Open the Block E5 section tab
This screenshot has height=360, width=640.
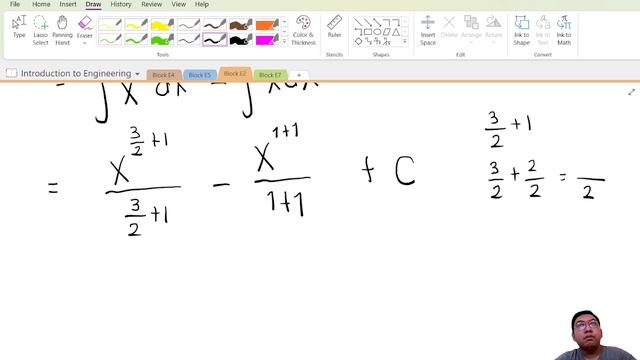pyautogui.click(x=200, y=75)
